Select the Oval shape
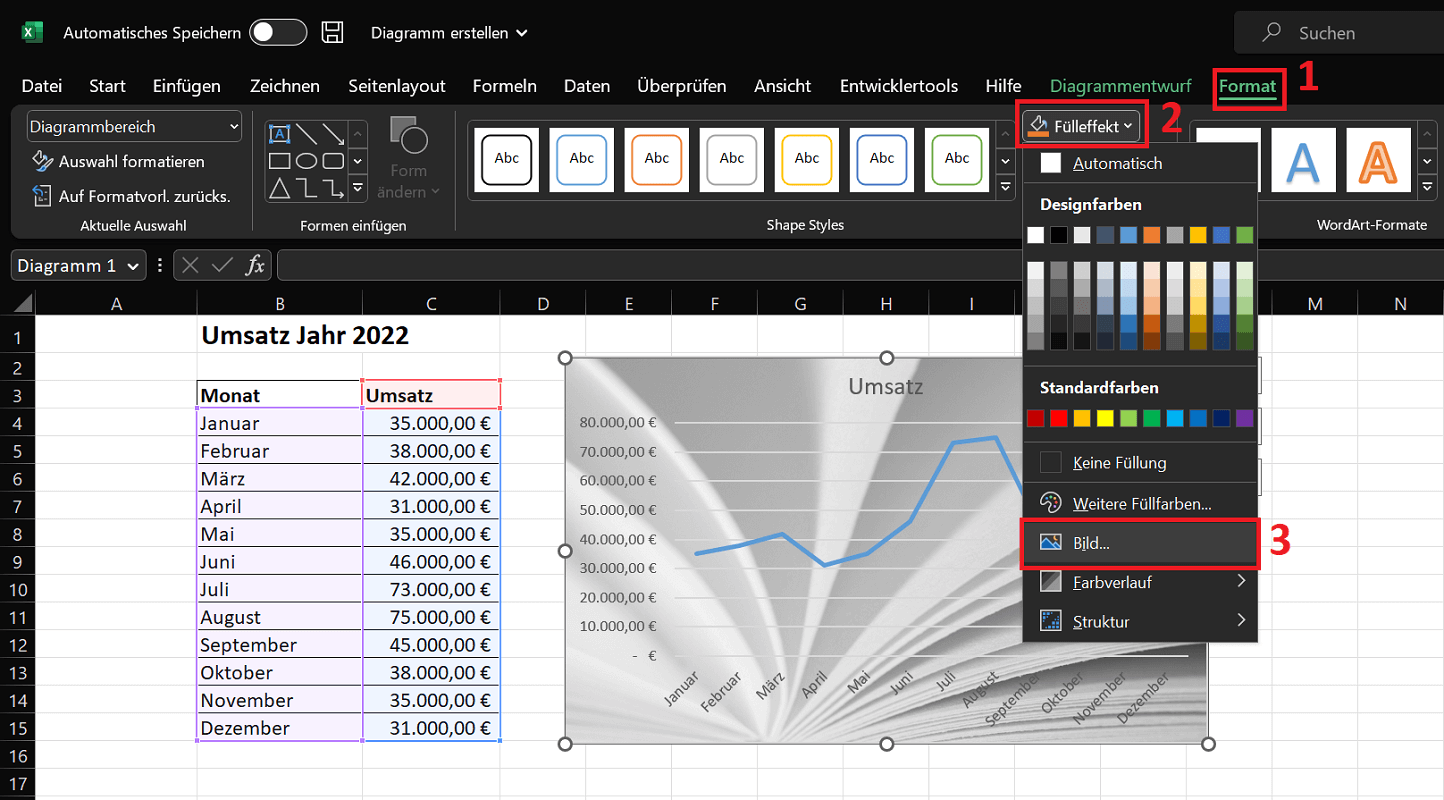The height and width of the screenshot is (800, 1444). (306, 160)
